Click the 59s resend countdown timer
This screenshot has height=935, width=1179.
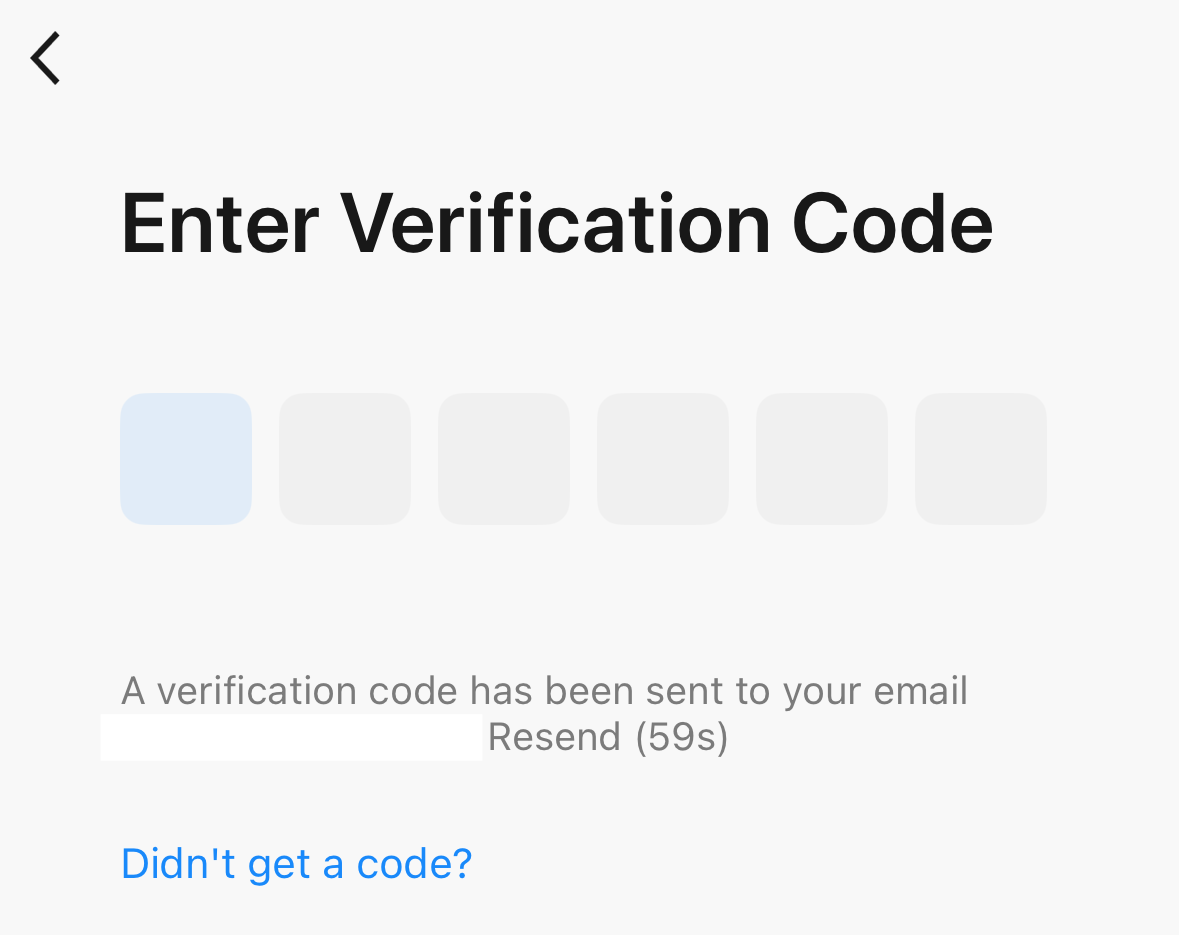pyautogui.click(x=682, y=738)
